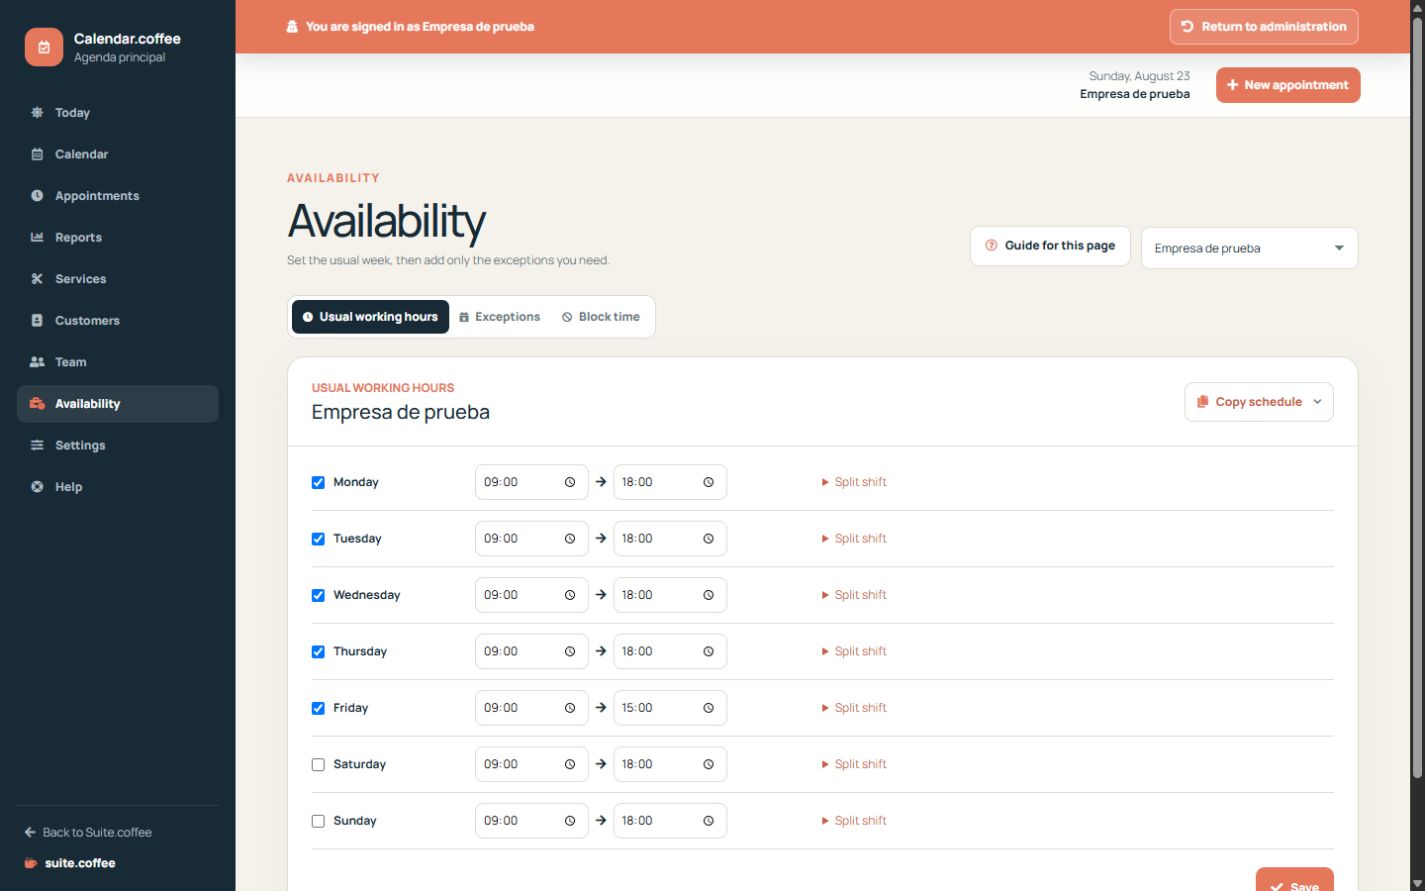Open Appointments in the sidebar
1425x891 pixels.
pyautogui.click(x=117, y=196)
